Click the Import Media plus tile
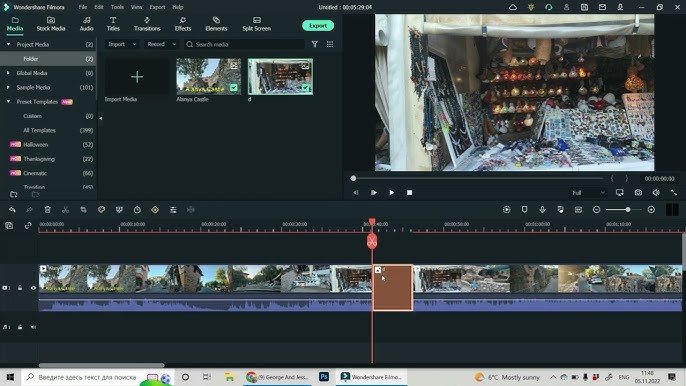686x386 pixels. (x=137, y=77)
